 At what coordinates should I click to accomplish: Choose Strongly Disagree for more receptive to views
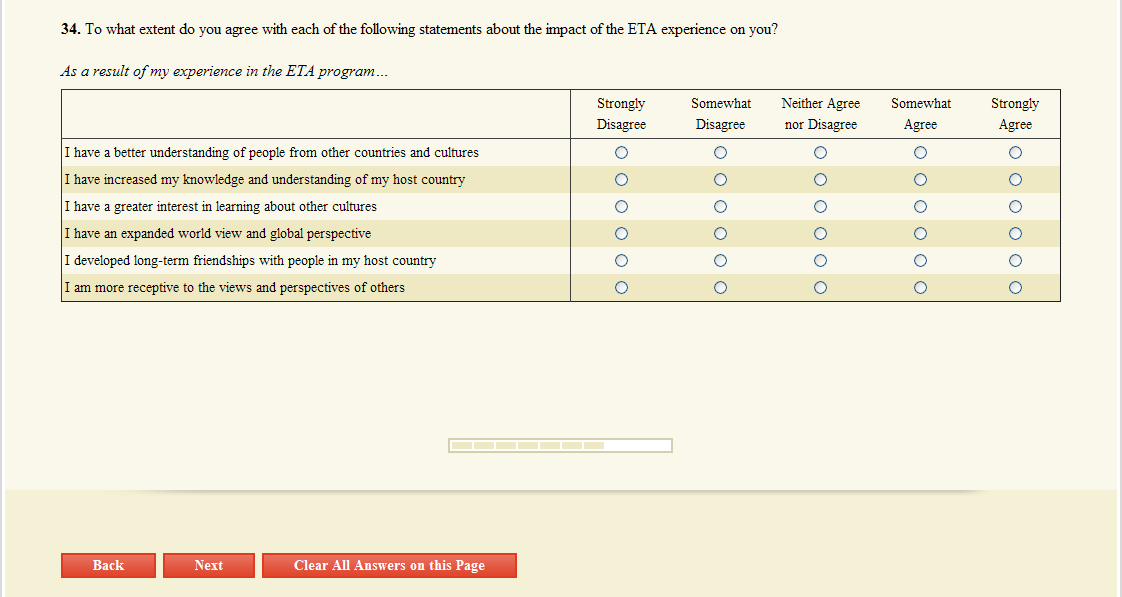621,288
